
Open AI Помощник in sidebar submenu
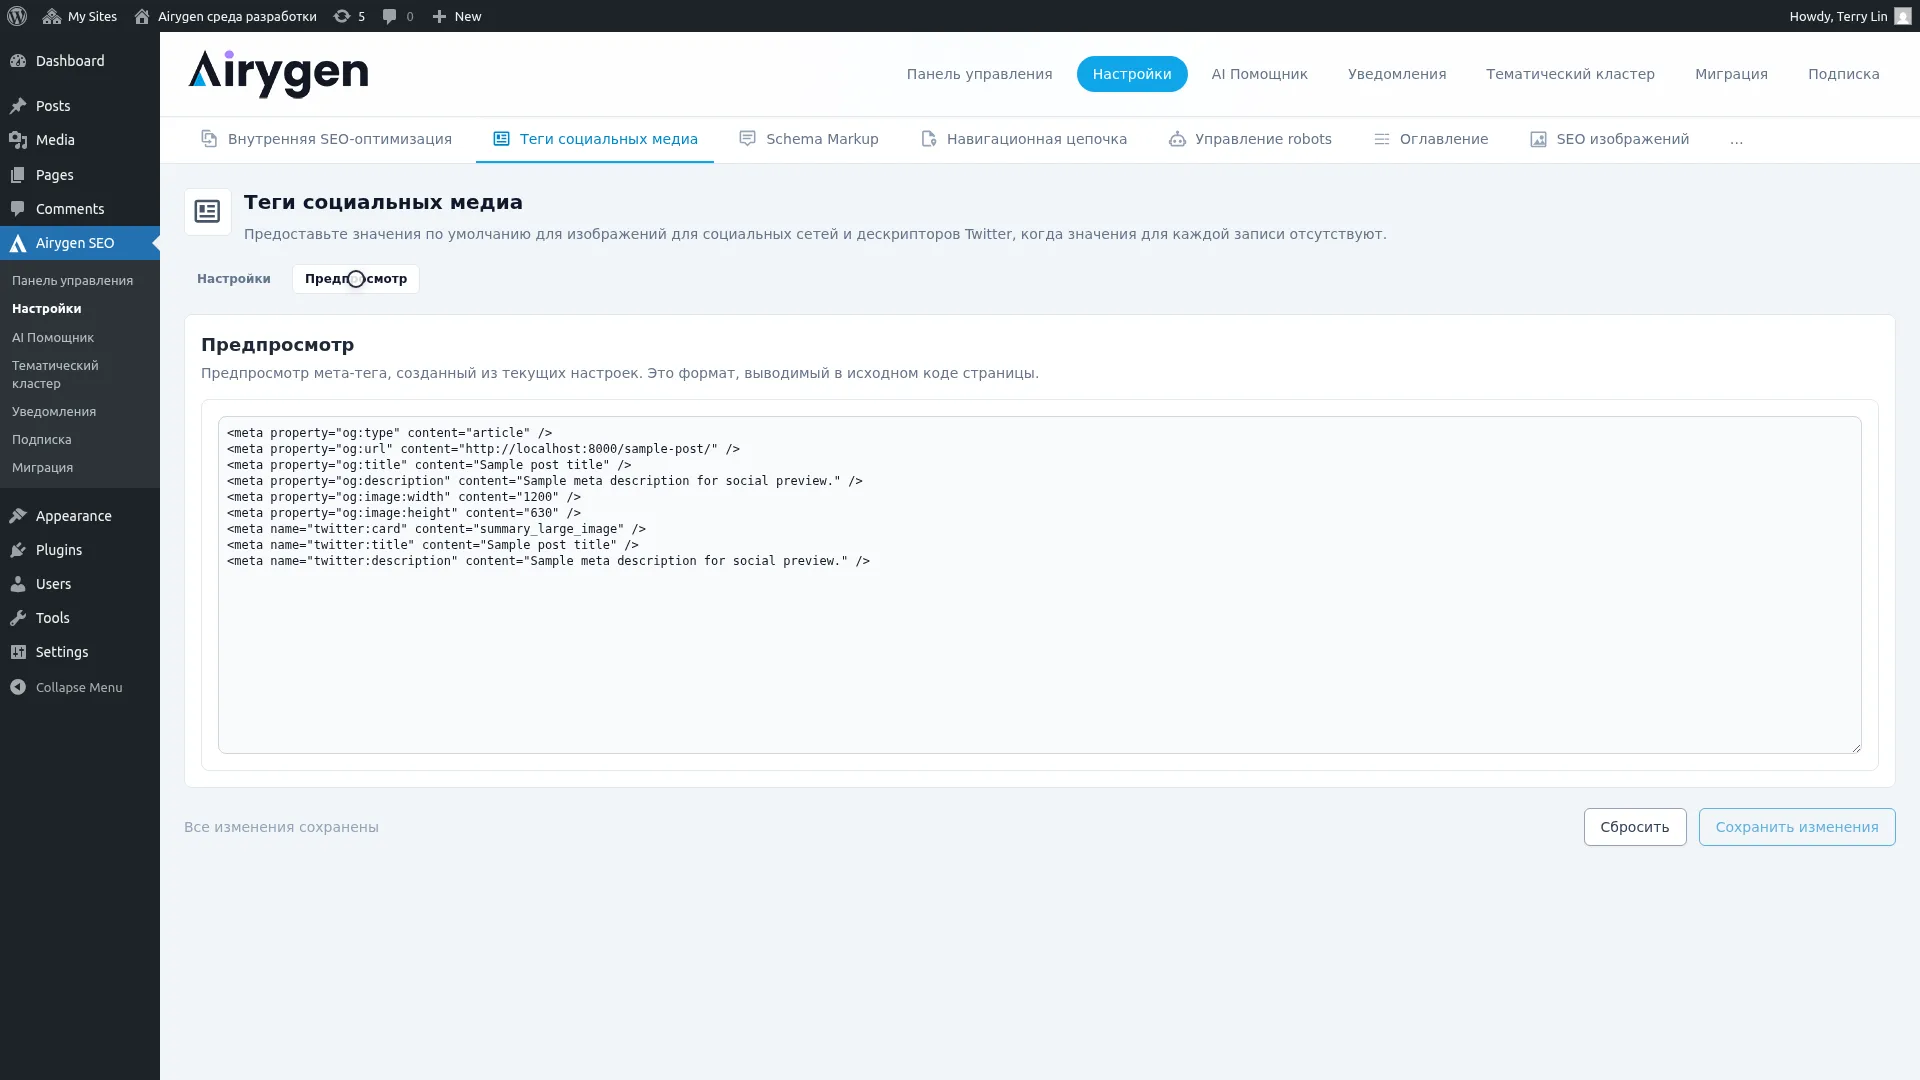click(53, 338)
